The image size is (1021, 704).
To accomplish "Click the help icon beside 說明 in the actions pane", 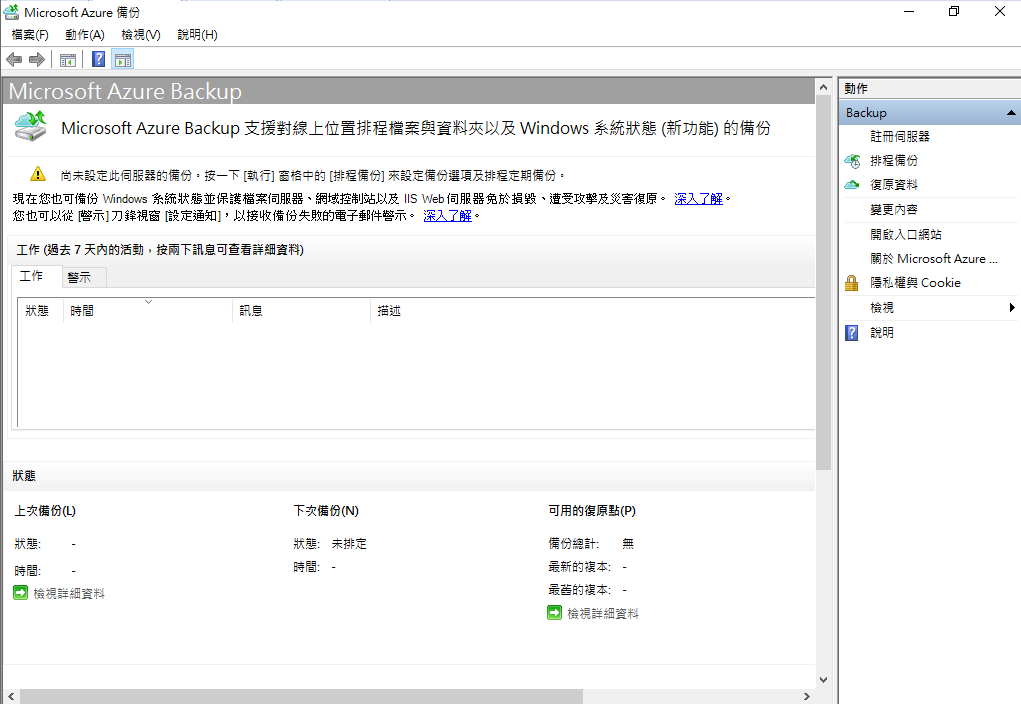I will pos(852,333).
